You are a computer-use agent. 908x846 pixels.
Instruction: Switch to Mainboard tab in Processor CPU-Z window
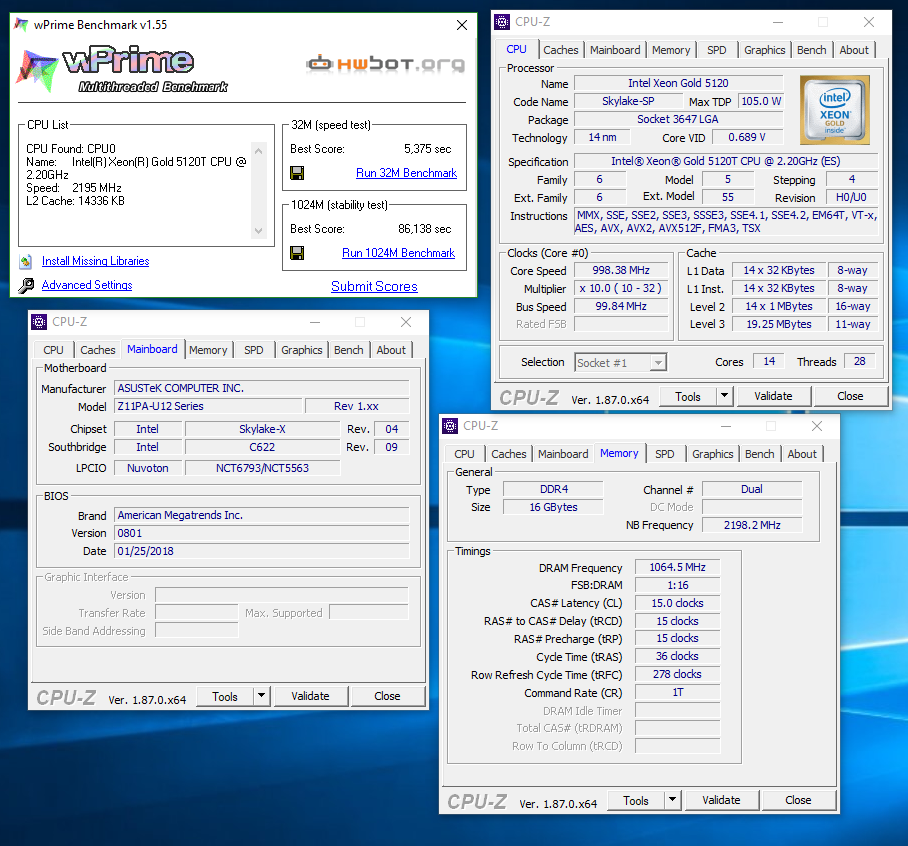coord(615,50)
